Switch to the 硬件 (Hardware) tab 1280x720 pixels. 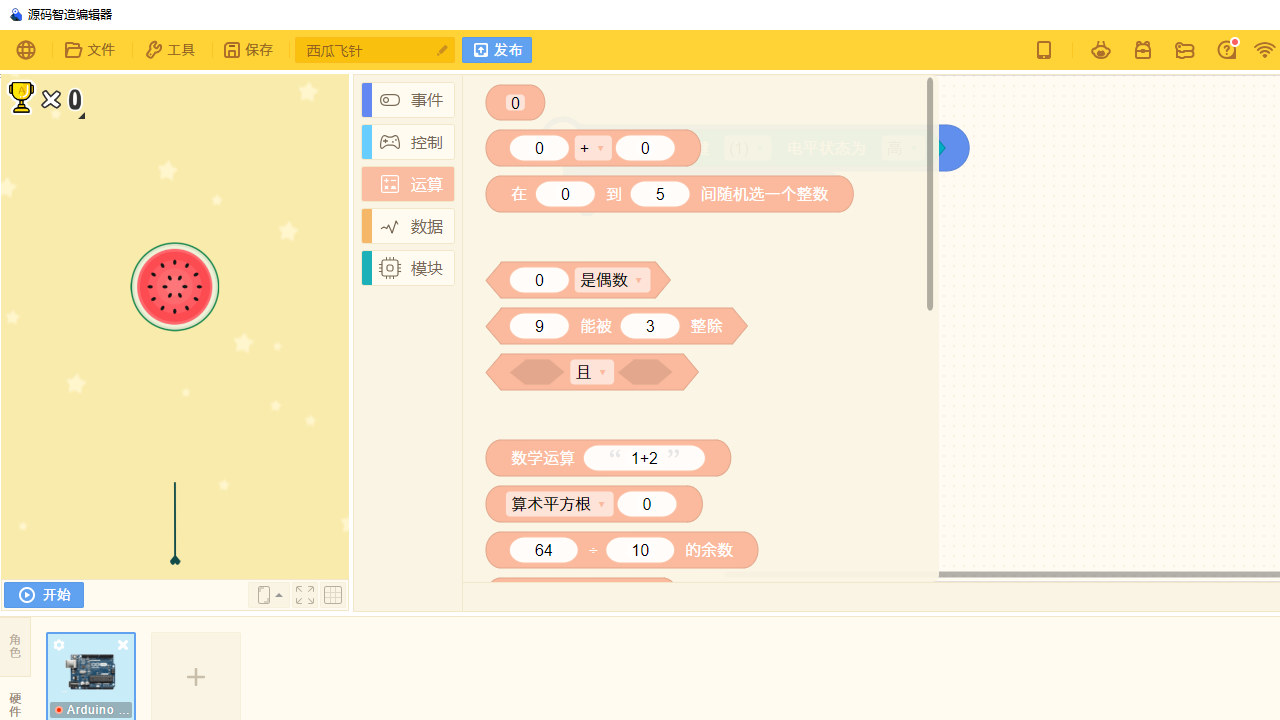(x=15, y=705)
